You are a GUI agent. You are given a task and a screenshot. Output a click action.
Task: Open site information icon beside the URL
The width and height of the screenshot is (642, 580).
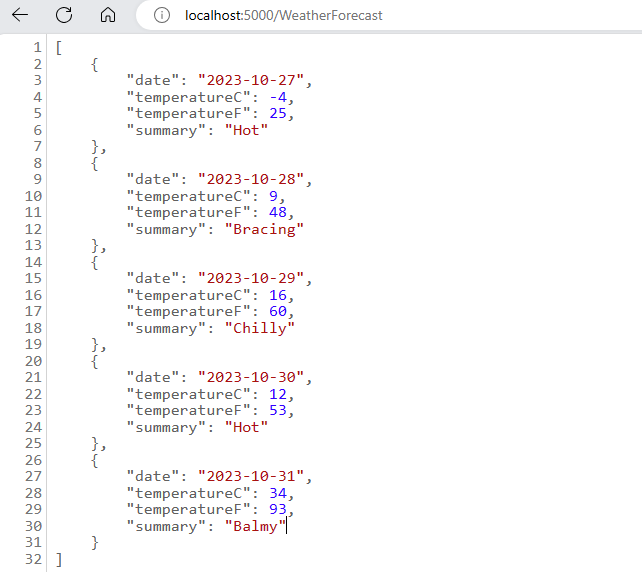click(x=163, y=16)
